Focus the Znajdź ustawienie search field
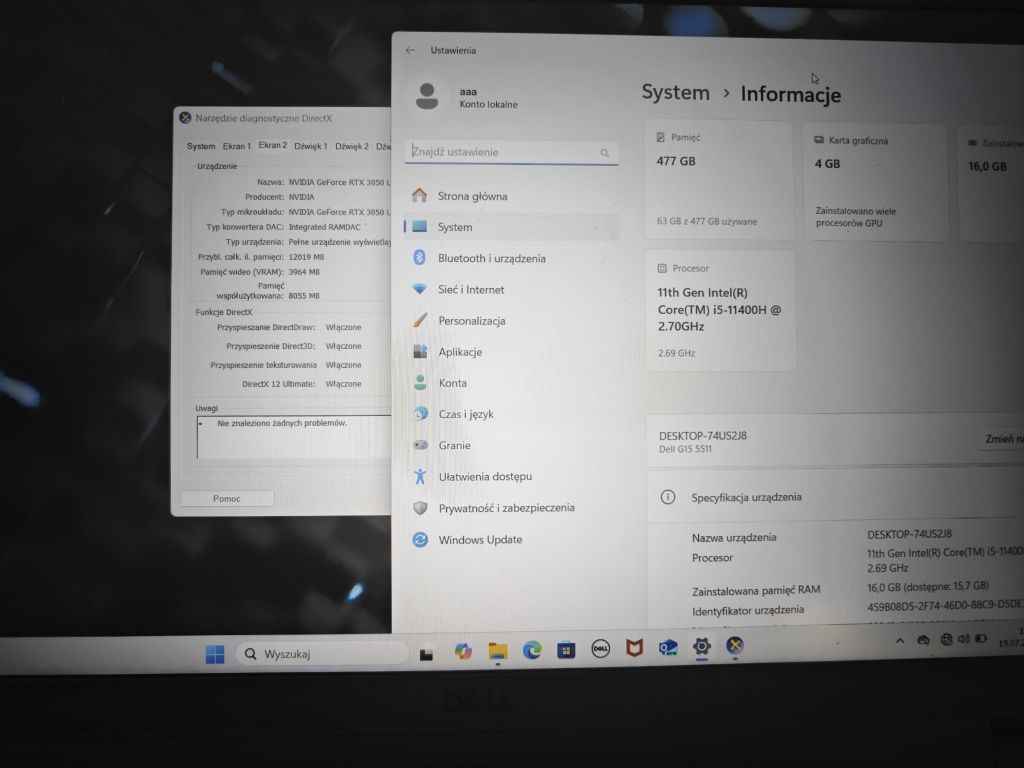The width and height of the screenshot is (1024, 768). point(511,152)
